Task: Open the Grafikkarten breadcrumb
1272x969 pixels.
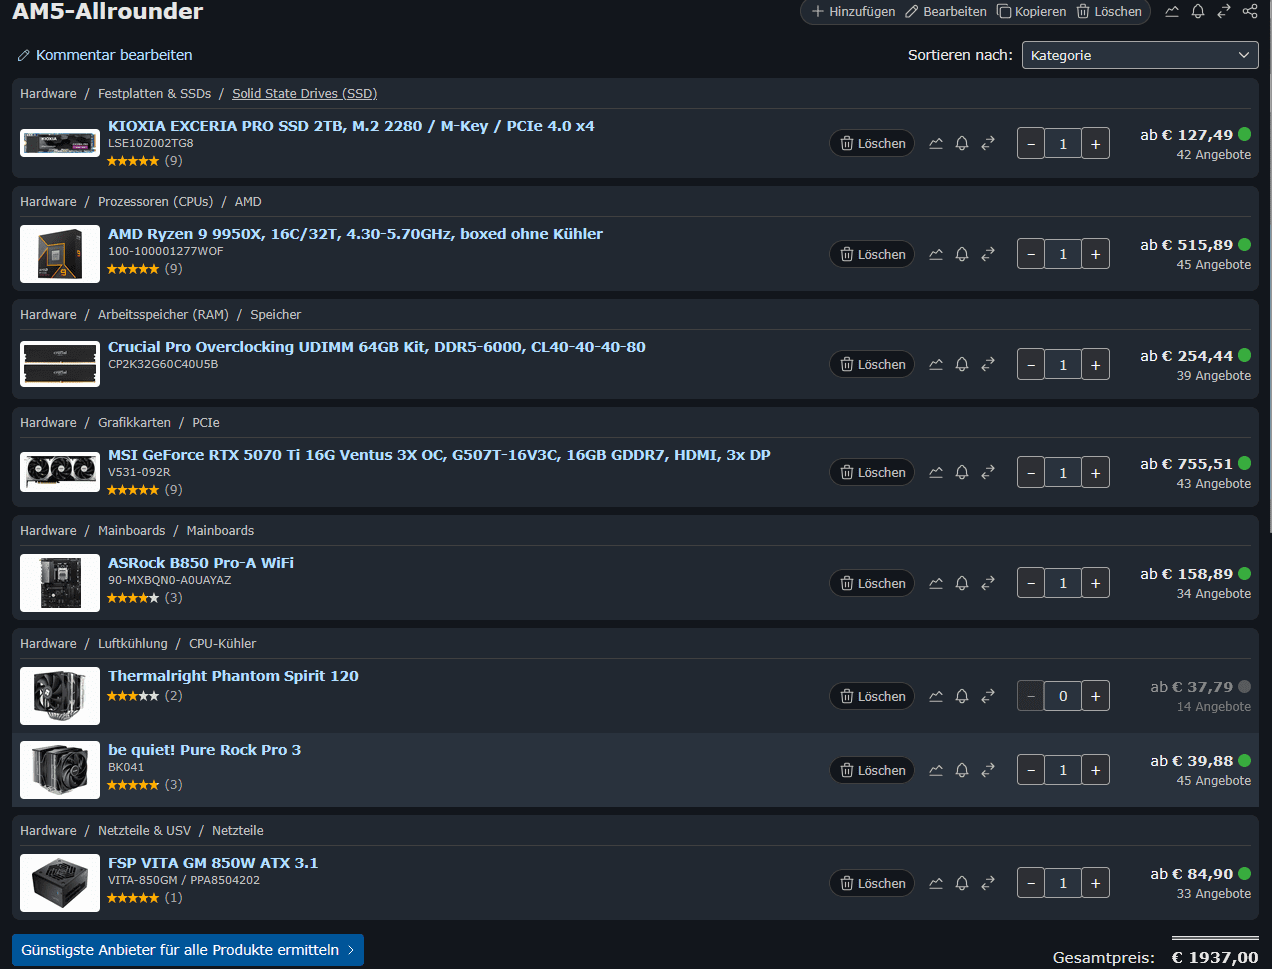Action: pyautogui.click(x=134, y=422)
